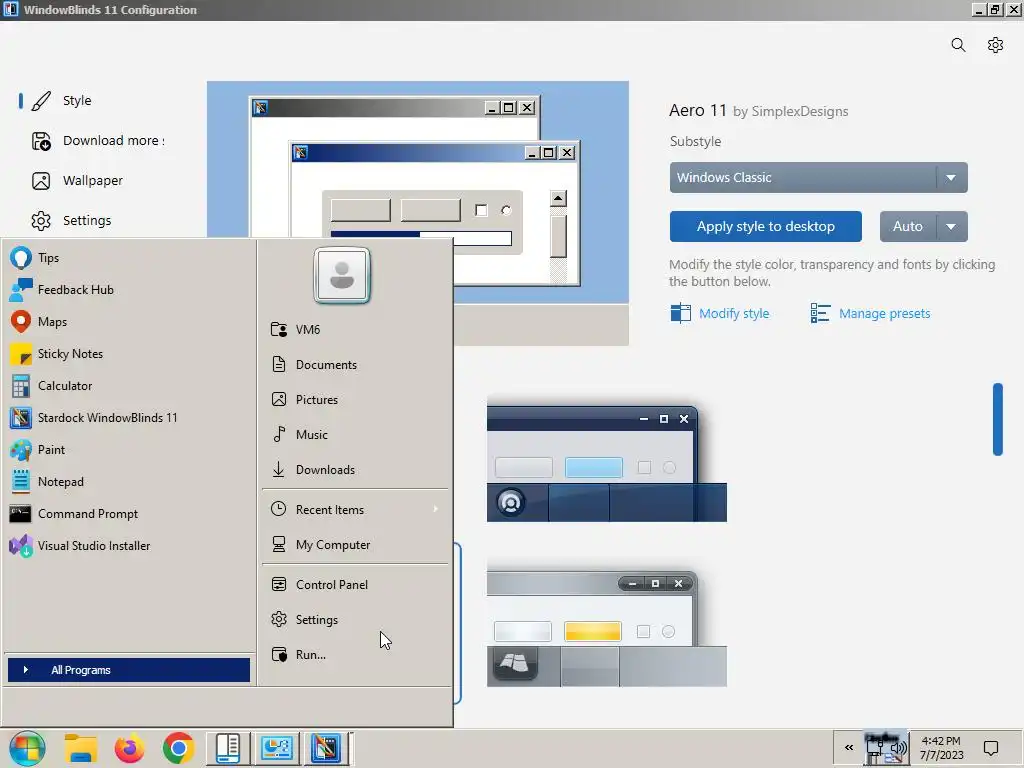Click the Auto button

908,227
